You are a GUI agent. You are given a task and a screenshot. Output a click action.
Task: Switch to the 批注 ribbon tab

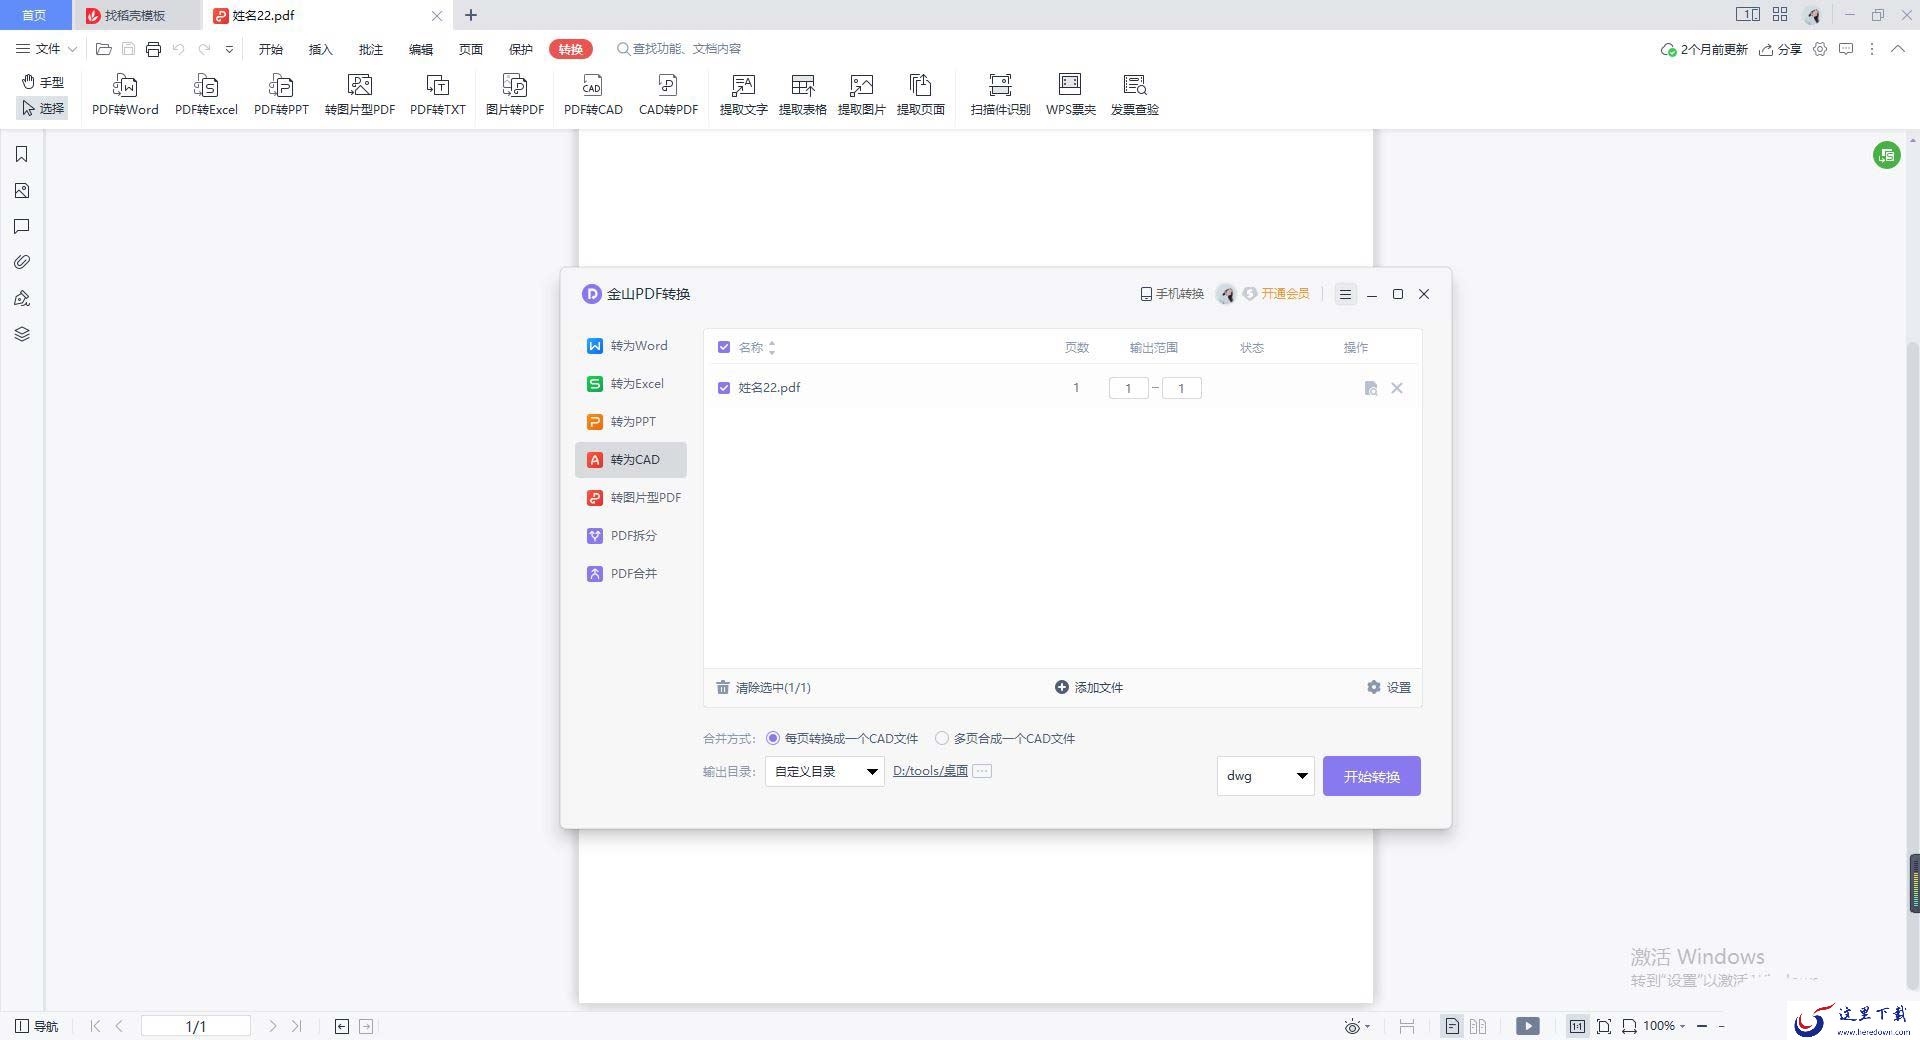click(x=370, y=49)
